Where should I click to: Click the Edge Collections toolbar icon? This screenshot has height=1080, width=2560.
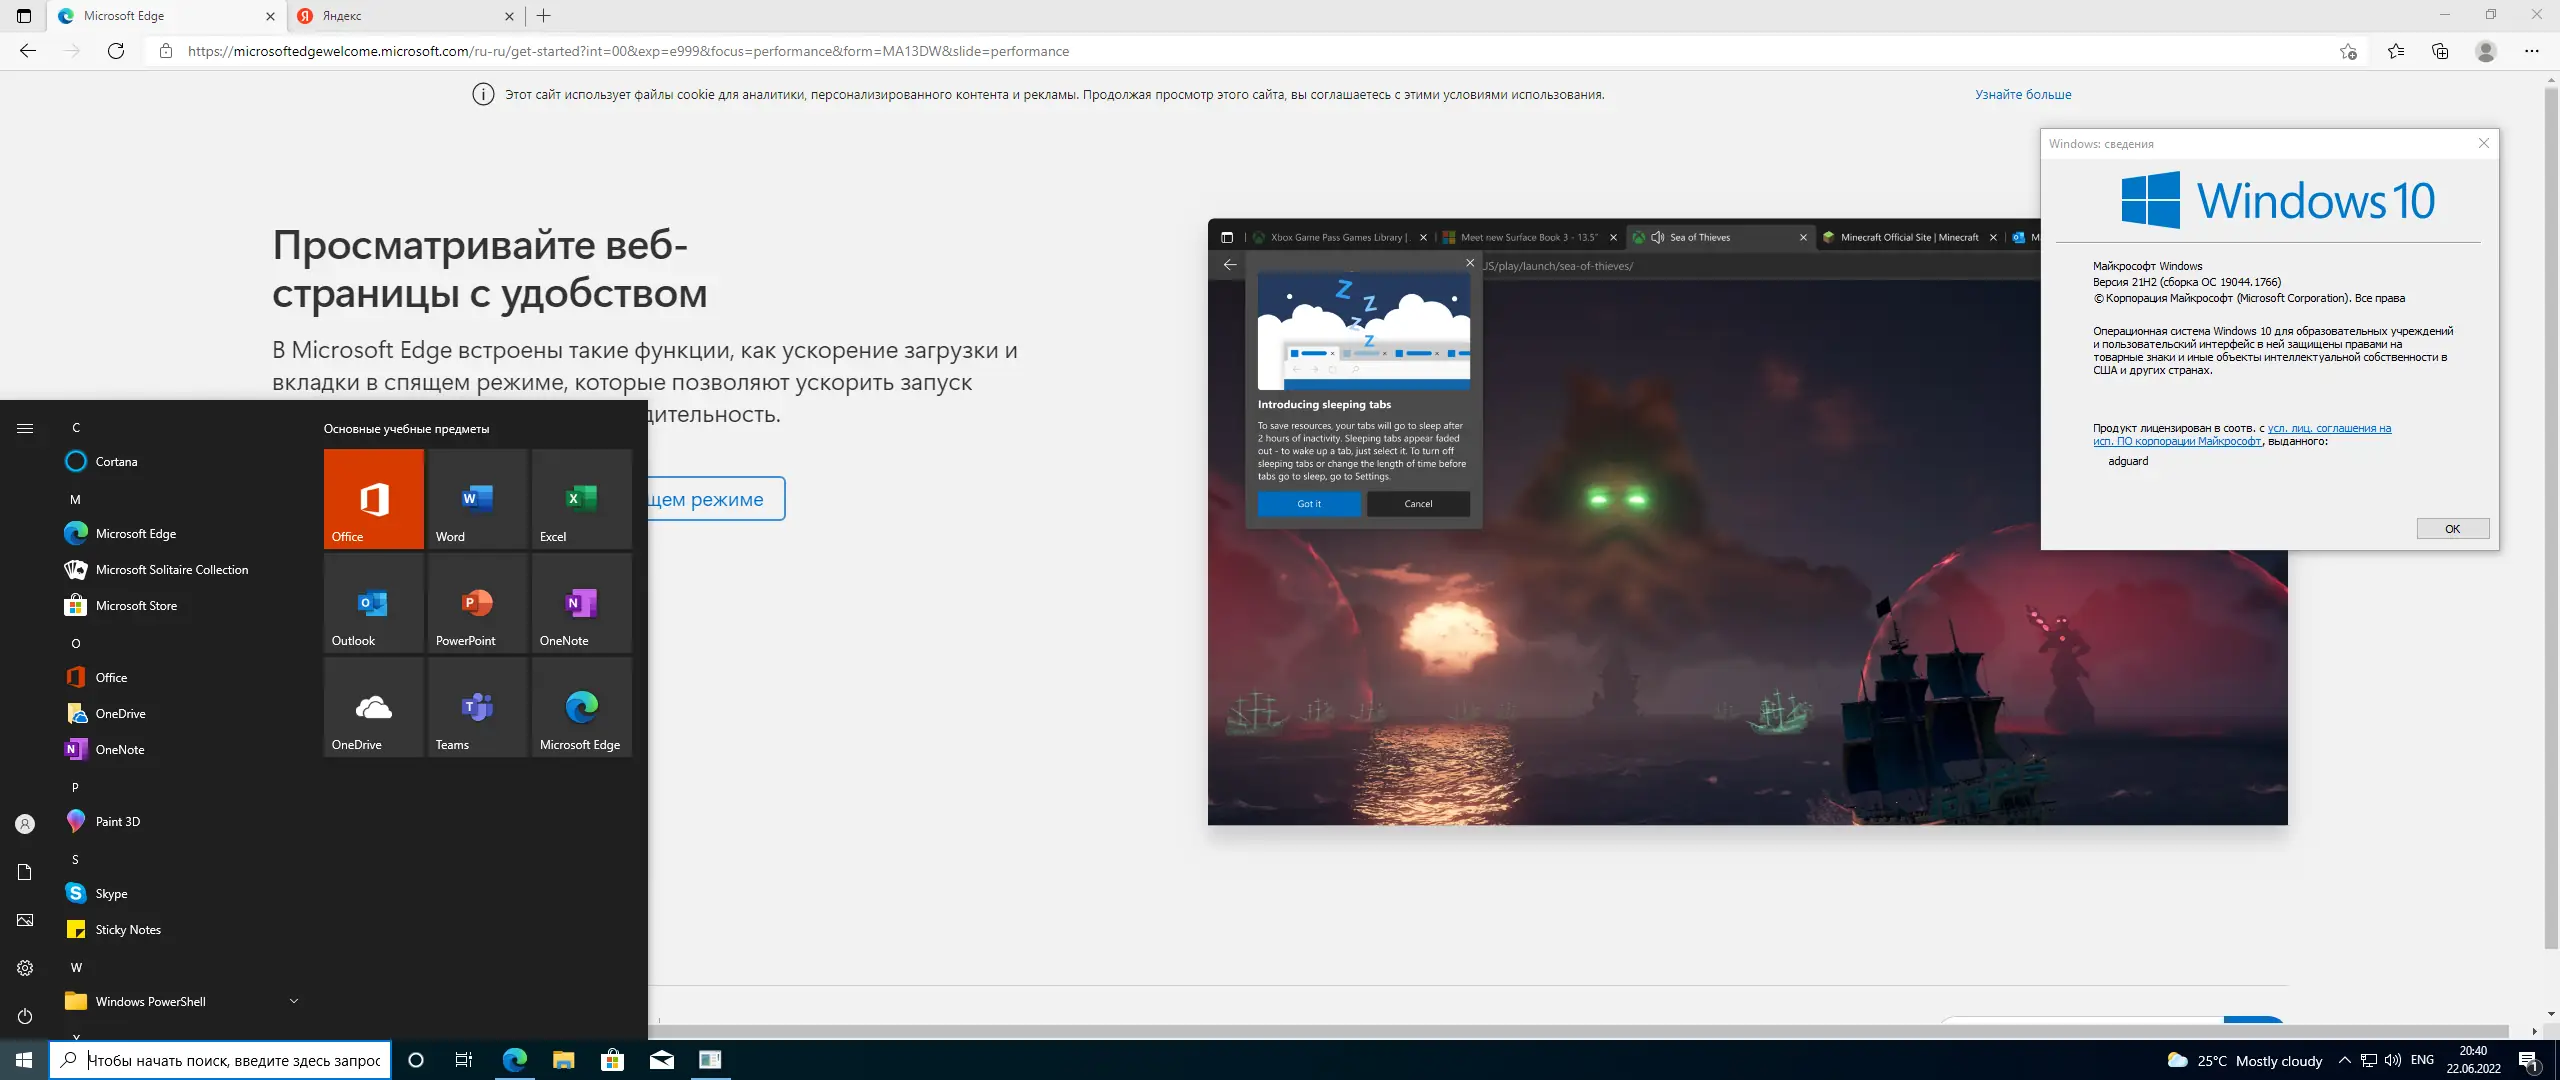click(x=2440, y=51)
